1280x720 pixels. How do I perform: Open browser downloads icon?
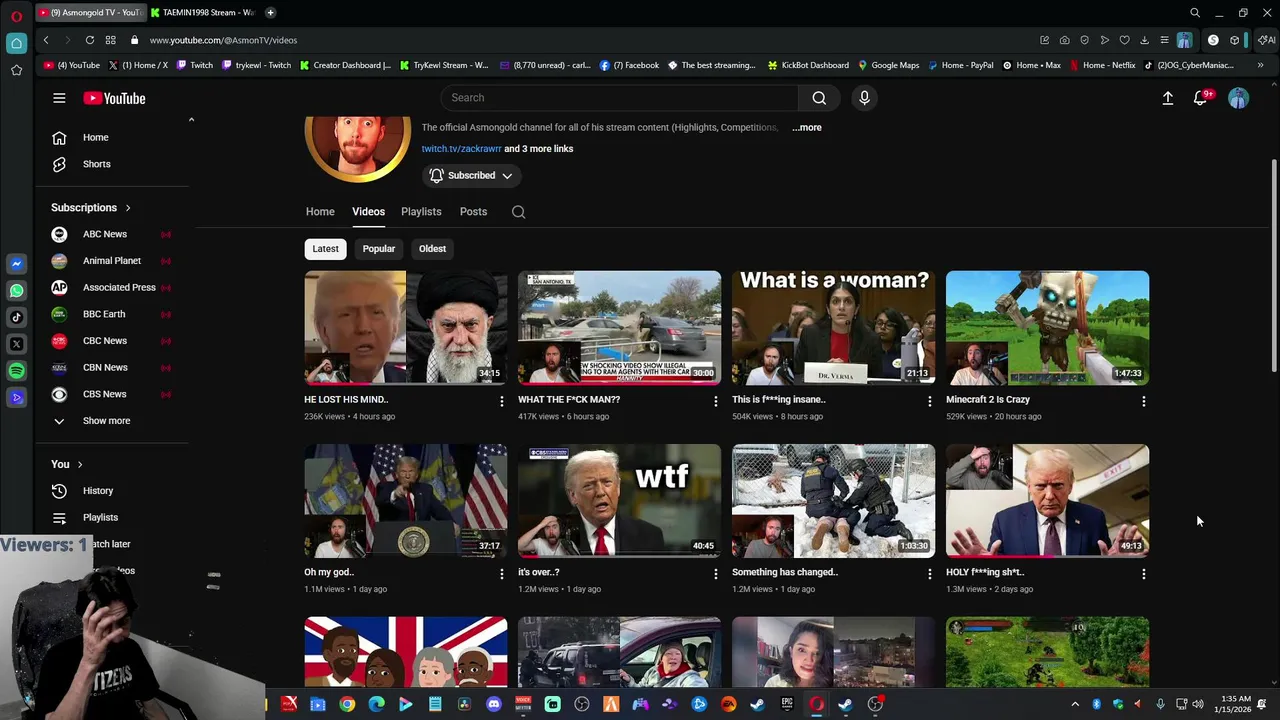(1144, 40)
